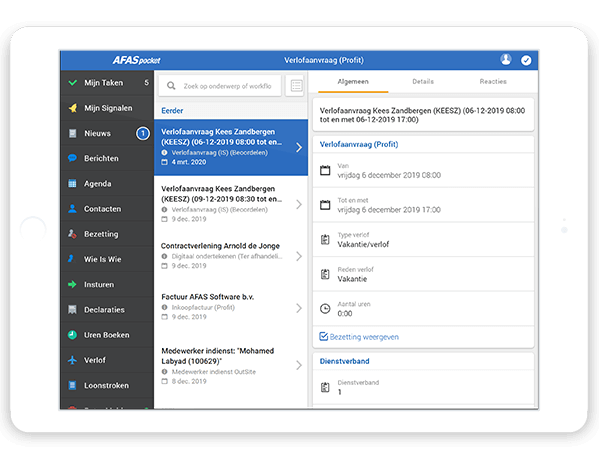Click the circled checkmark icon in header

click(x=526, y=60)
